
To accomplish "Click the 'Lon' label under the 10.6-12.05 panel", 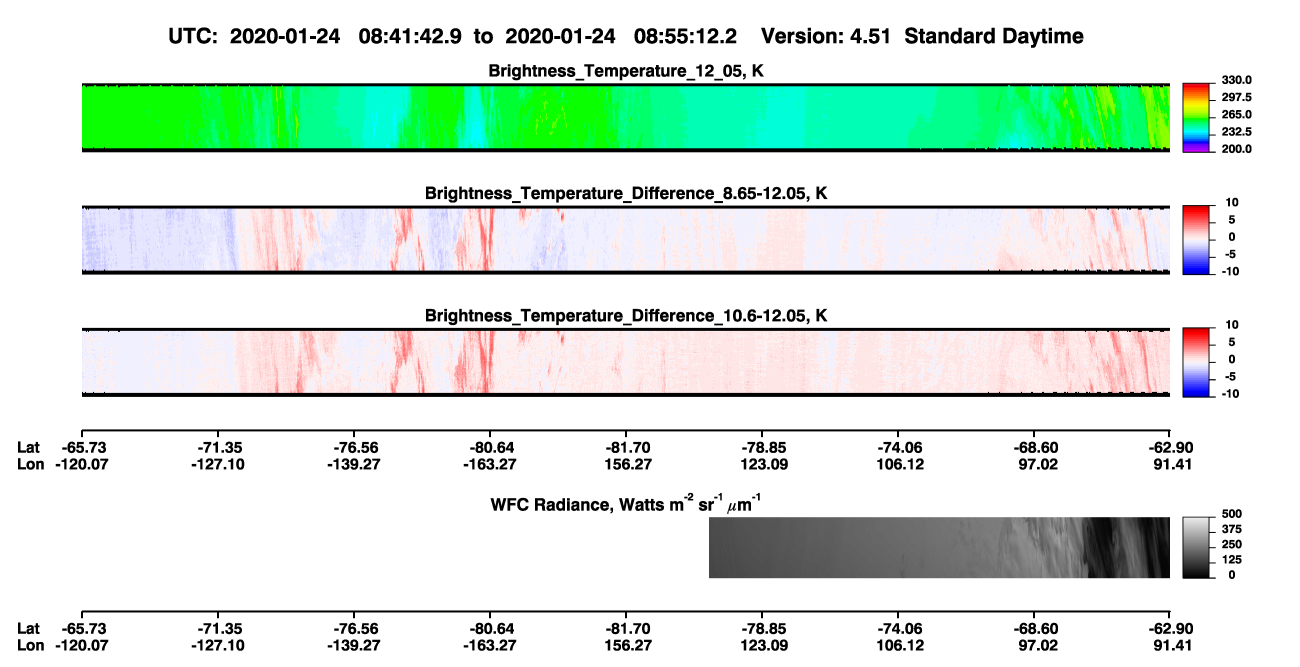I will pos(30,463).
